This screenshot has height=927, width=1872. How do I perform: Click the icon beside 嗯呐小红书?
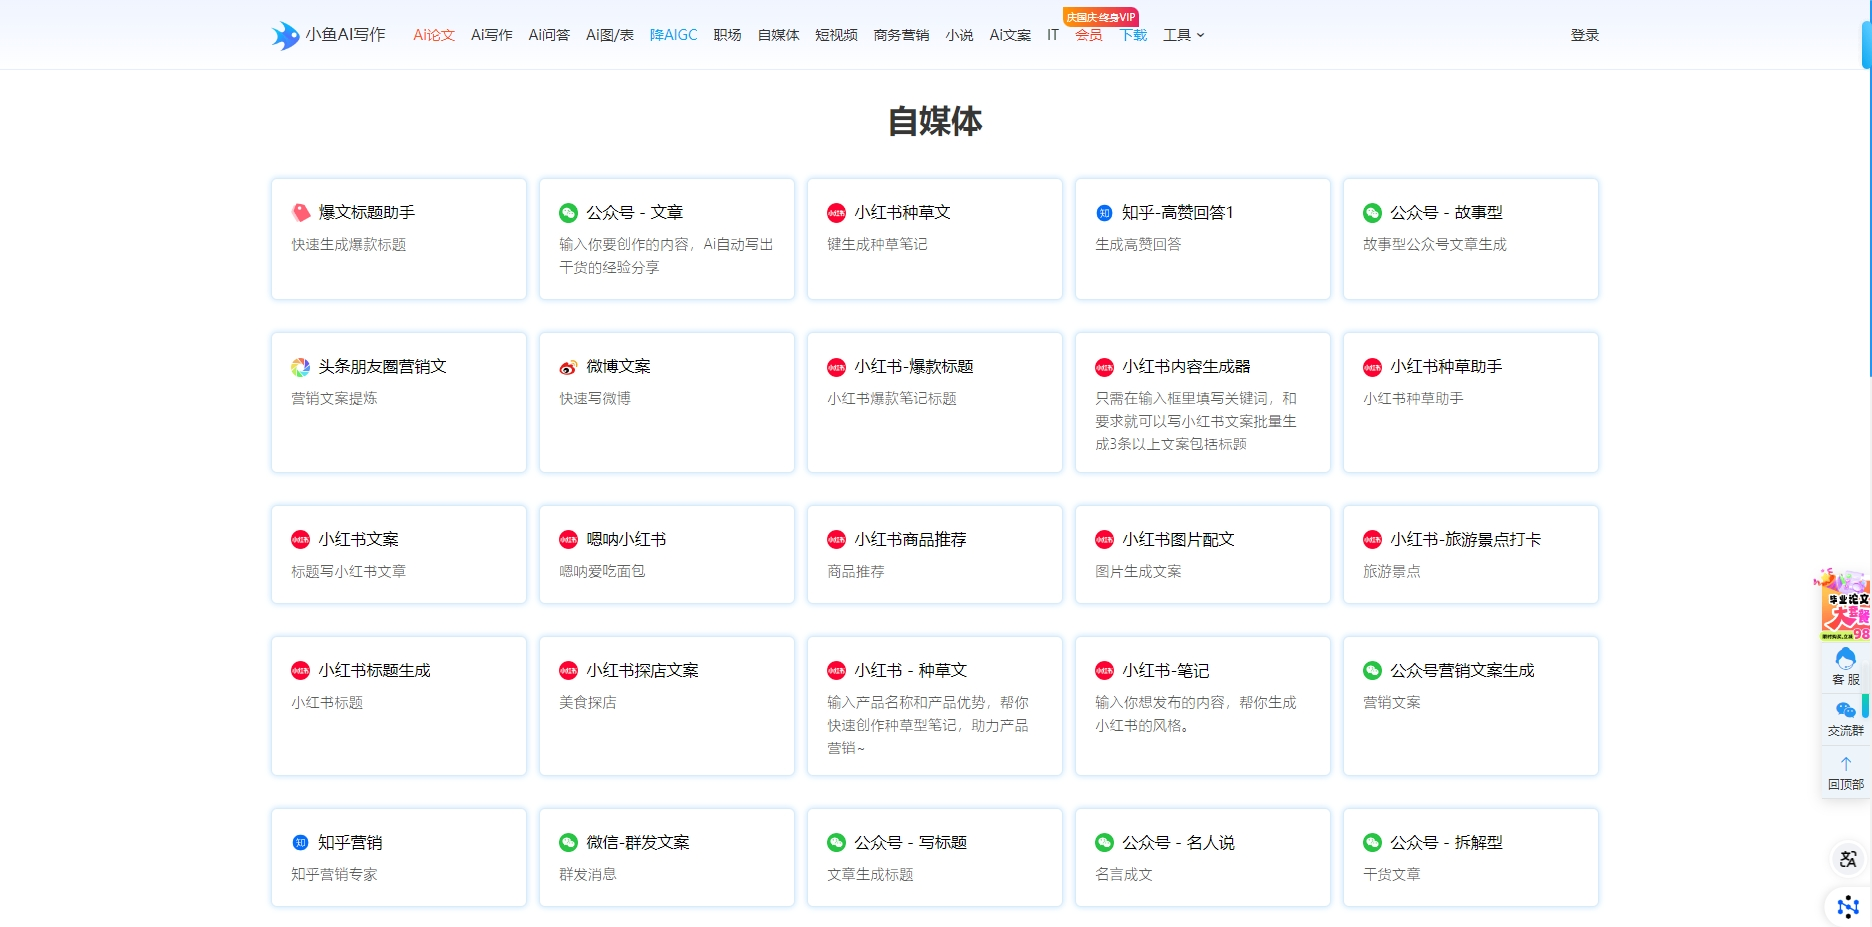568,540
